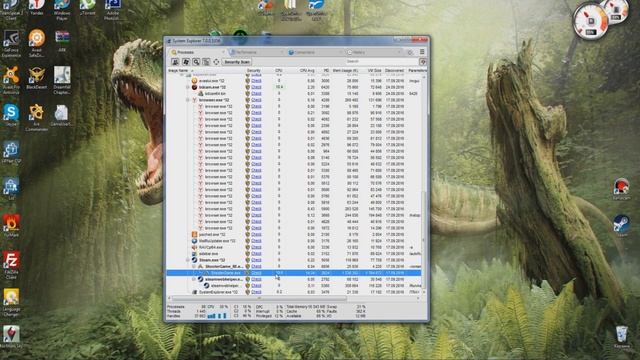The height and width of the screenshot is (360, 640).
Task: Open the Skype desktop shortcut
Action: [11, 115]
